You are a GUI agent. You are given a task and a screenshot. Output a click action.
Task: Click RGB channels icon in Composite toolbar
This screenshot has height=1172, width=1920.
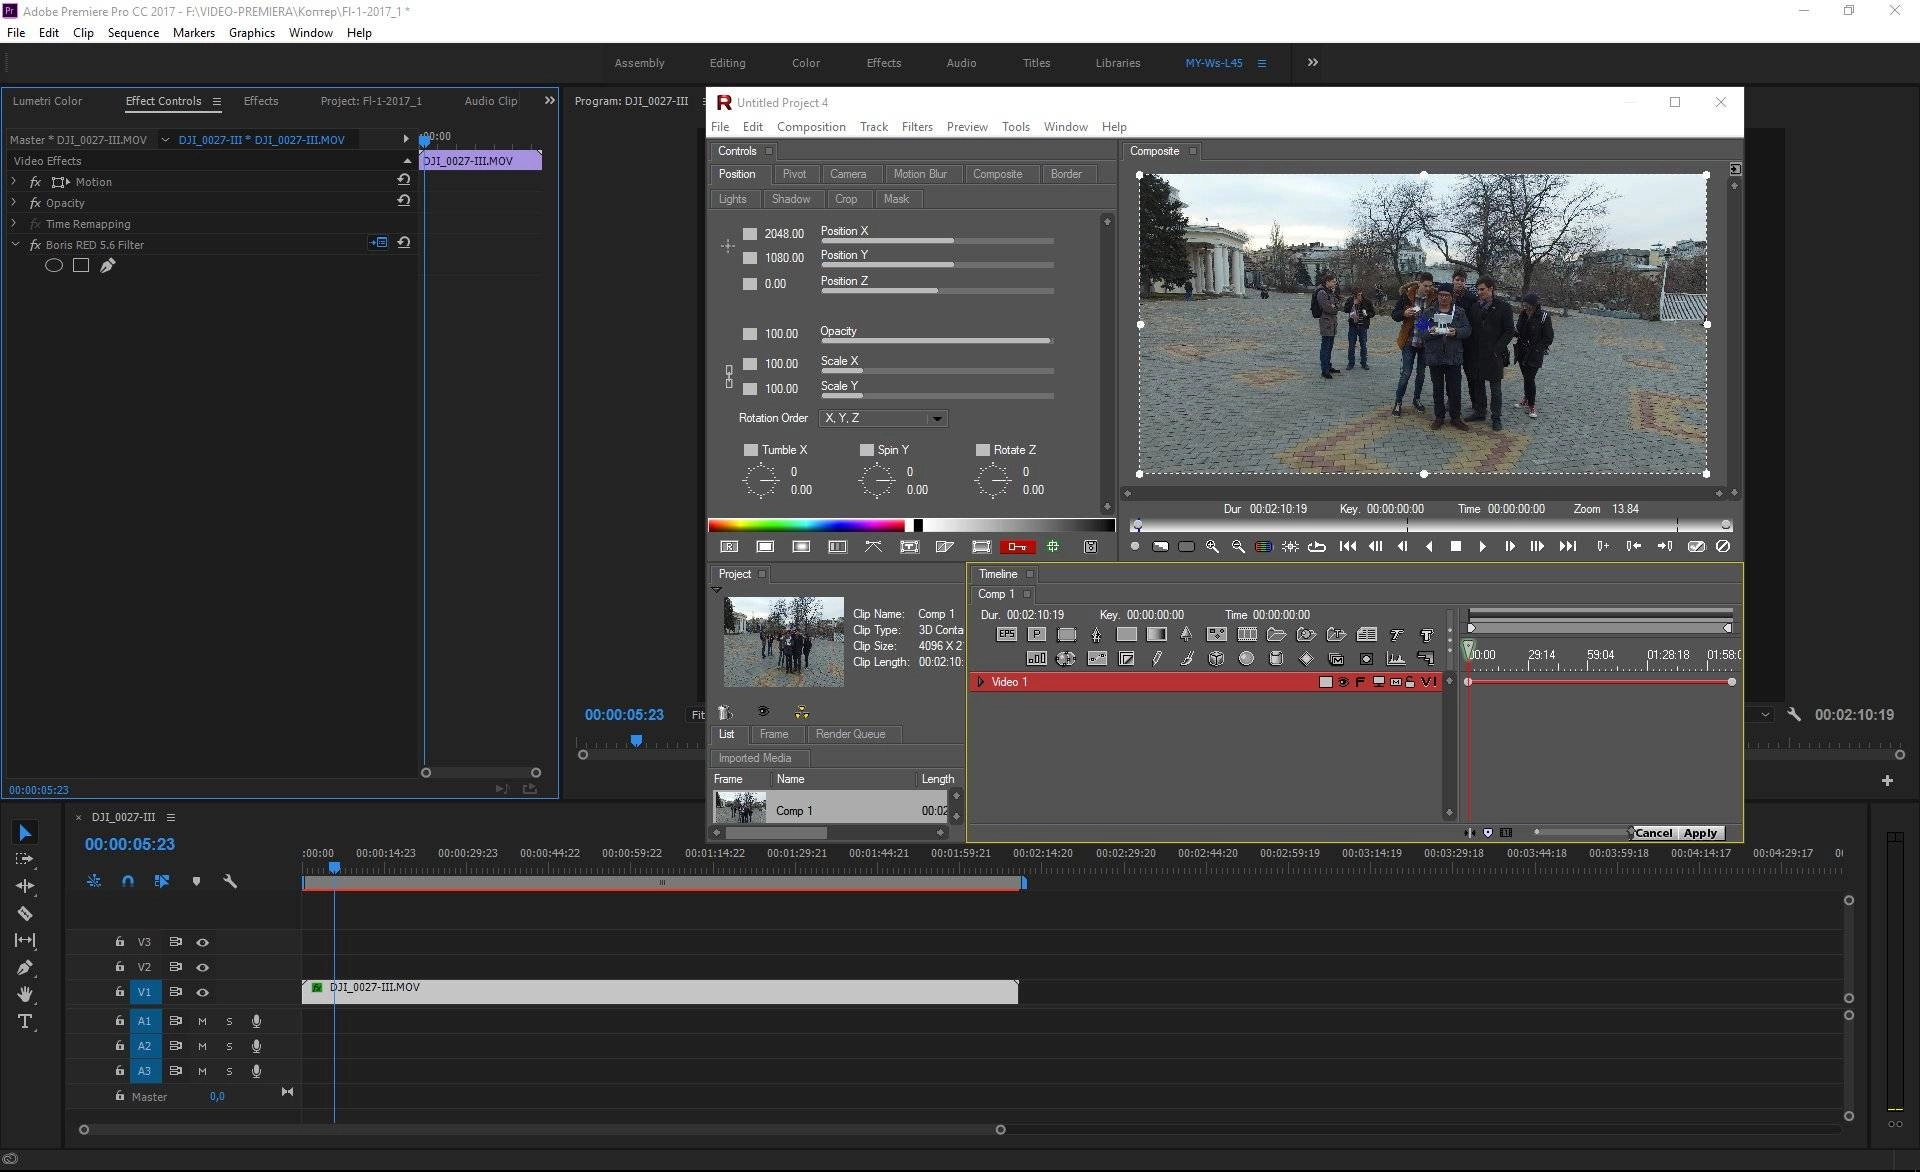(x=1264, y=547)
